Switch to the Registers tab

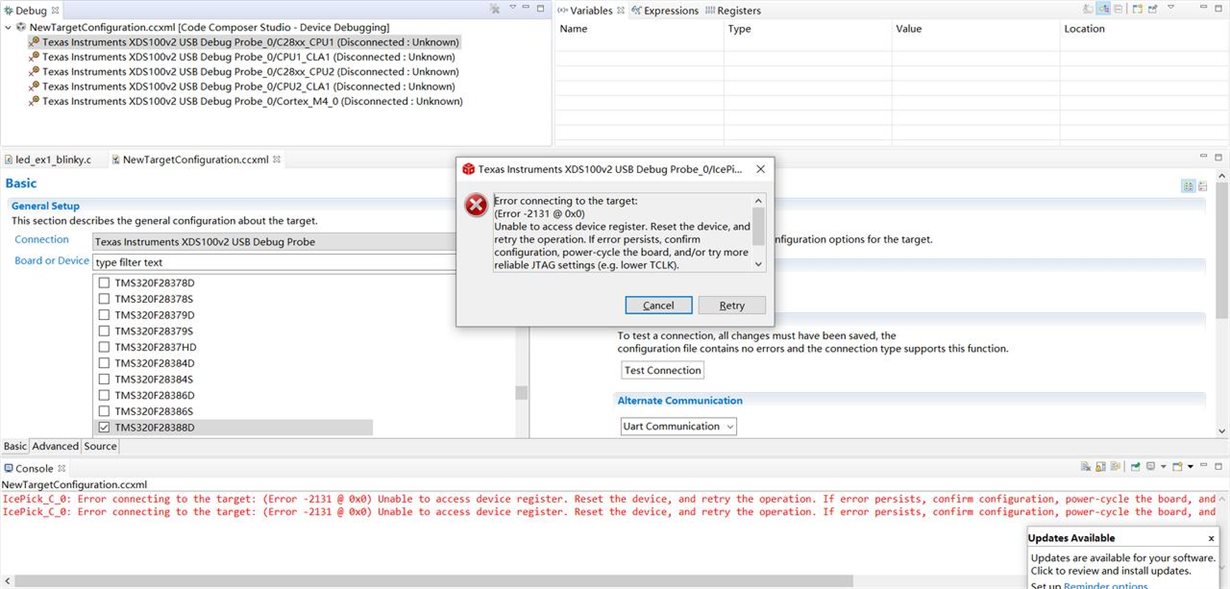(733, 10)
